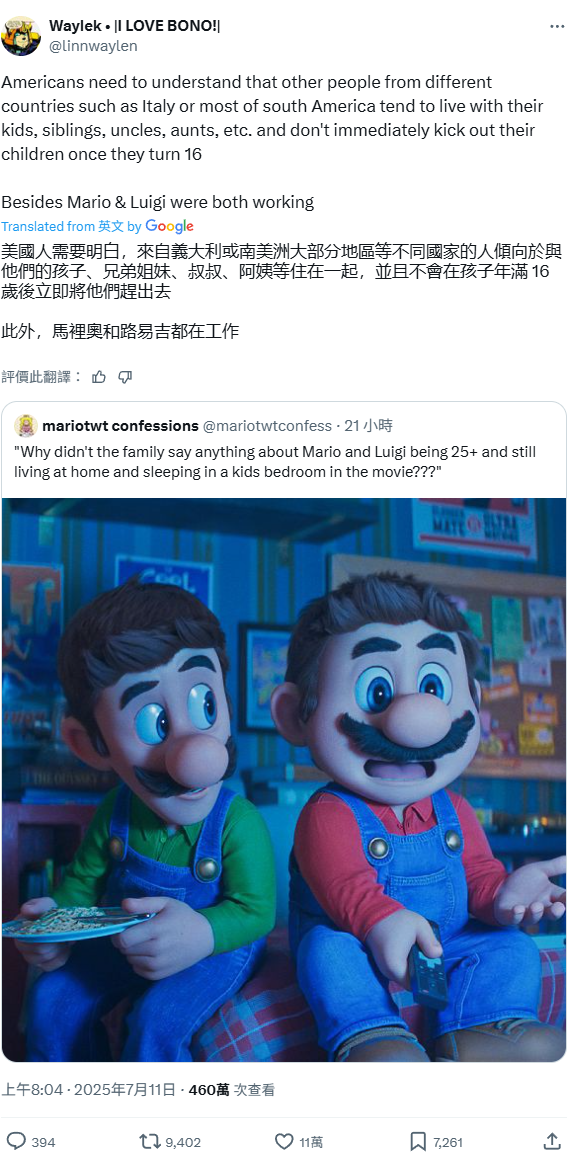Open the @linnwaylen handle link
This screenshot has height=1163, width=570.
pos(93,46)
